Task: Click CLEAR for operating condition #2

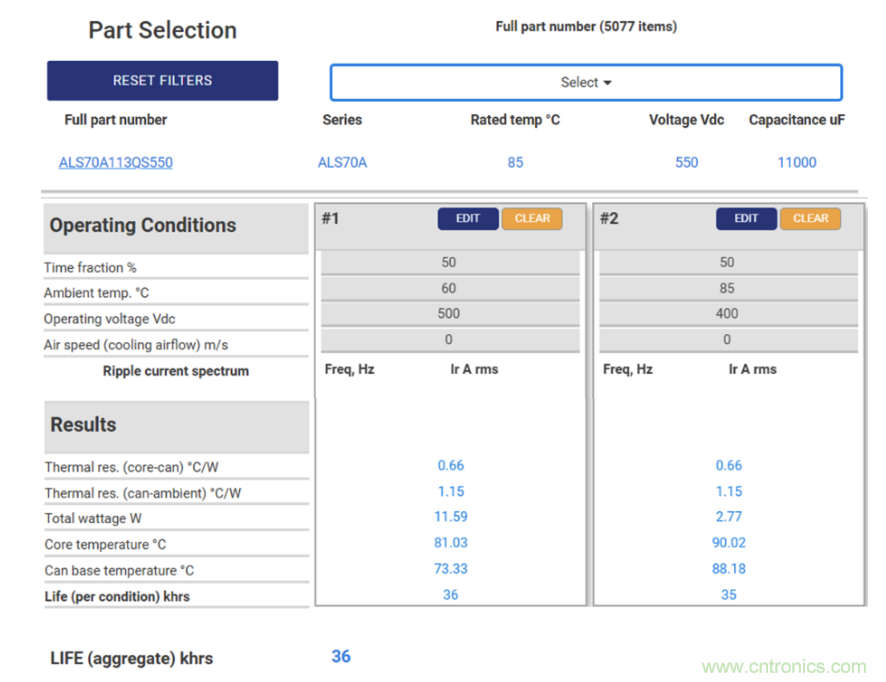Action: [810, 219]
